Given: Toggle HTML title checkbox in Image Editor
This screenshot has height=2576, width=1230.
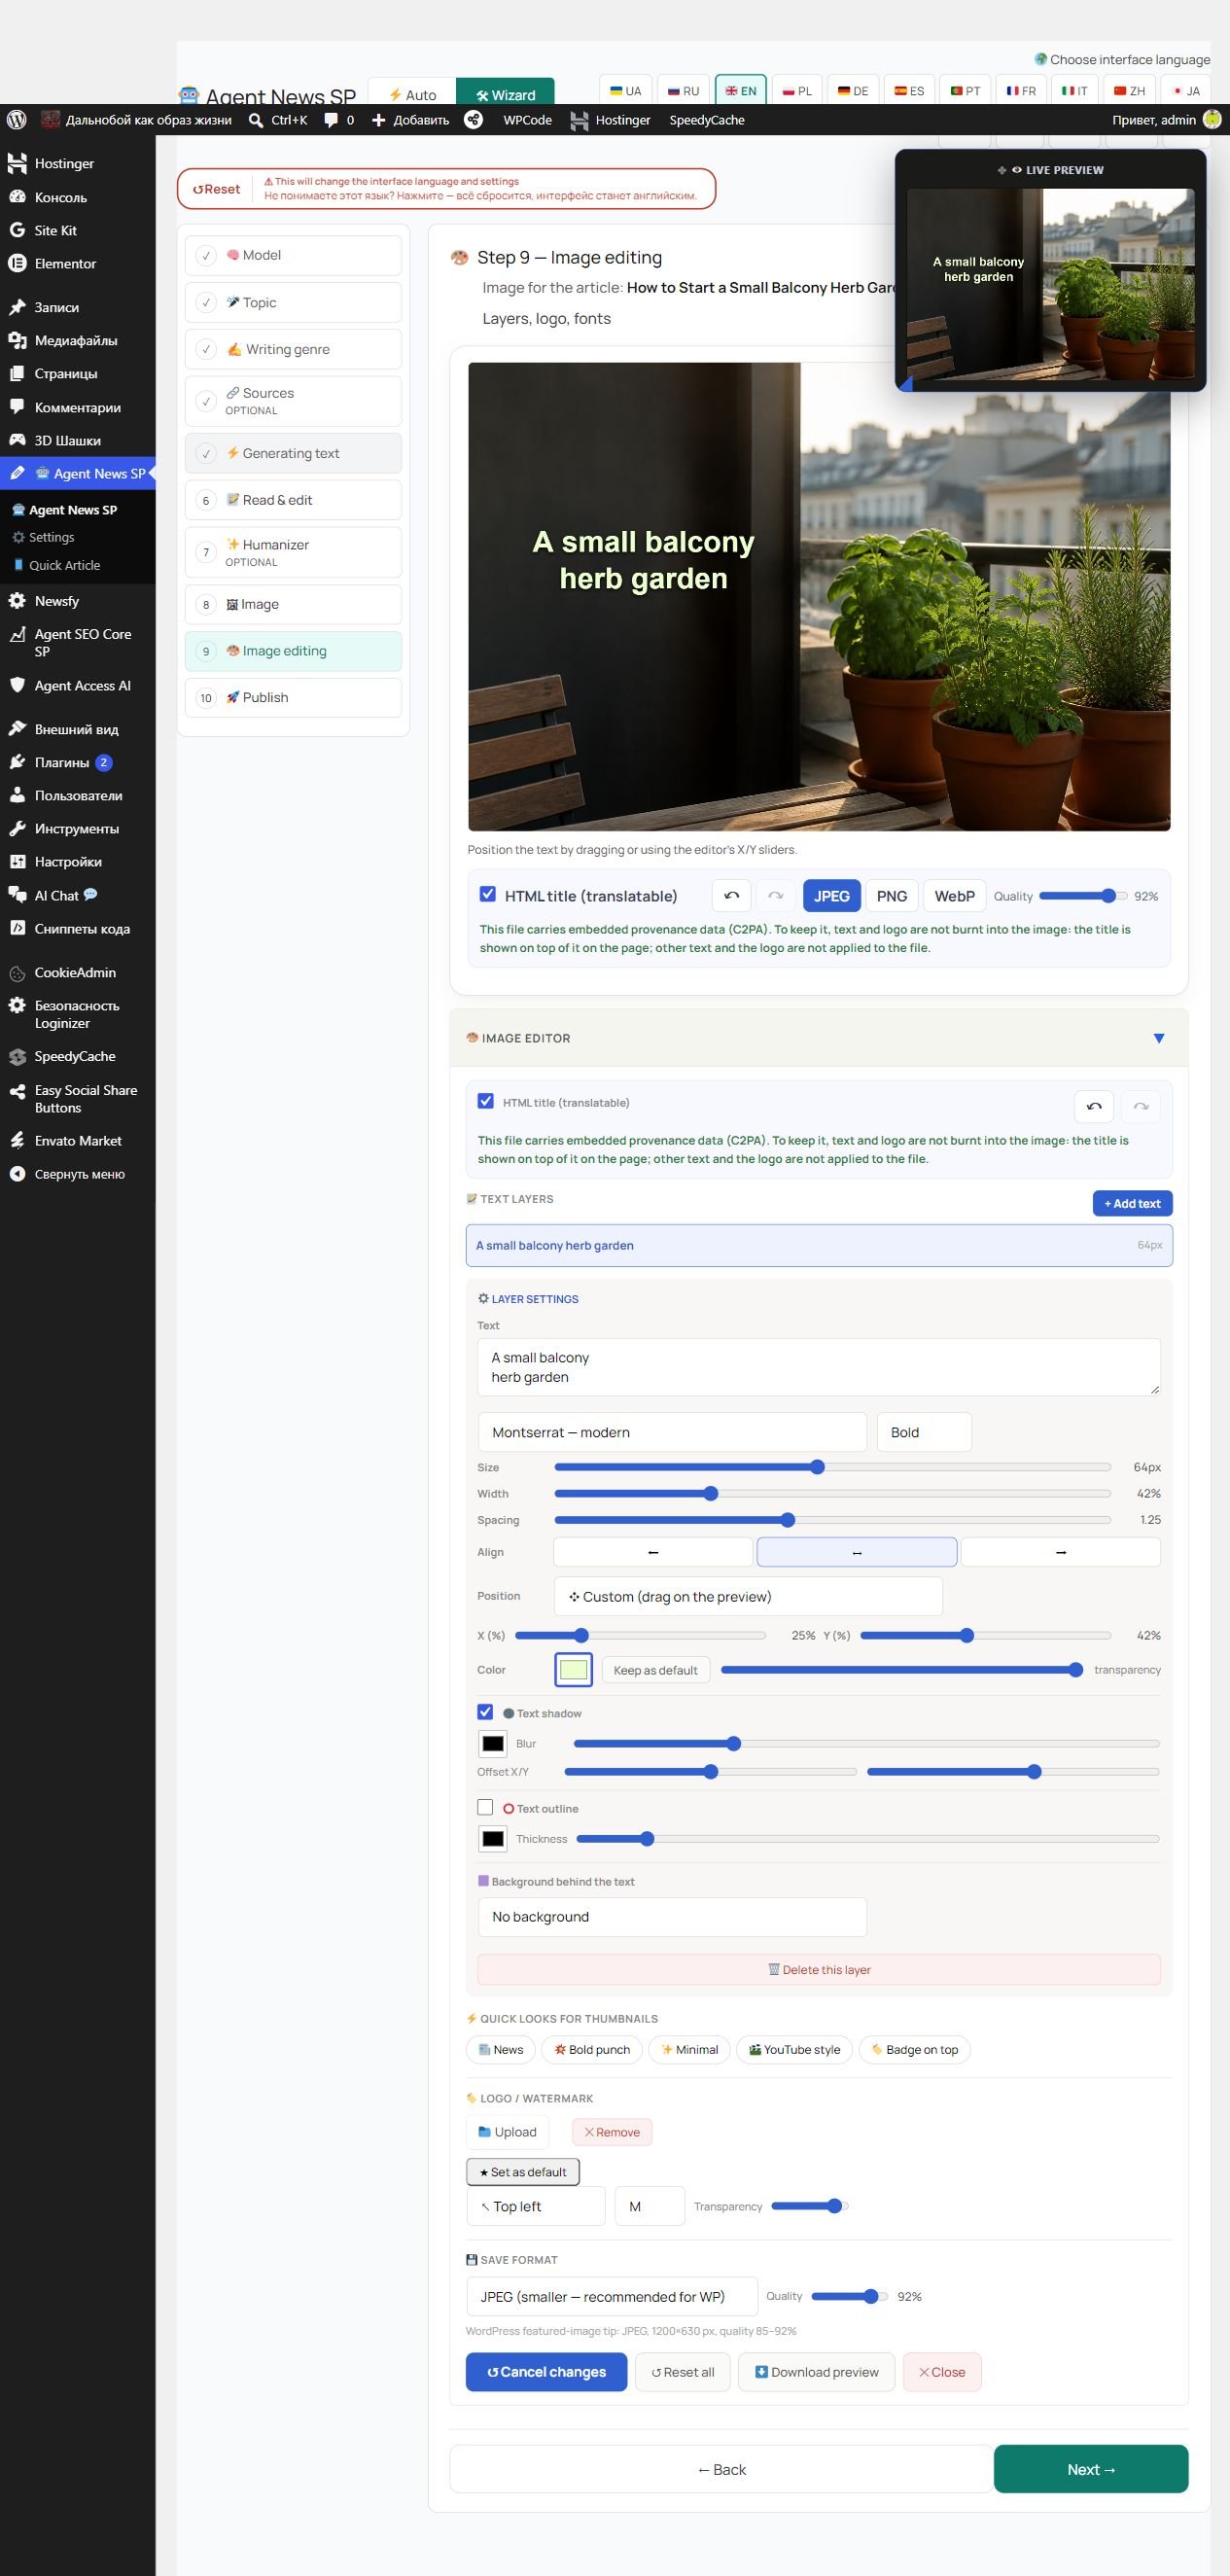Looking at the screenshot, I should click(486, 1101).
